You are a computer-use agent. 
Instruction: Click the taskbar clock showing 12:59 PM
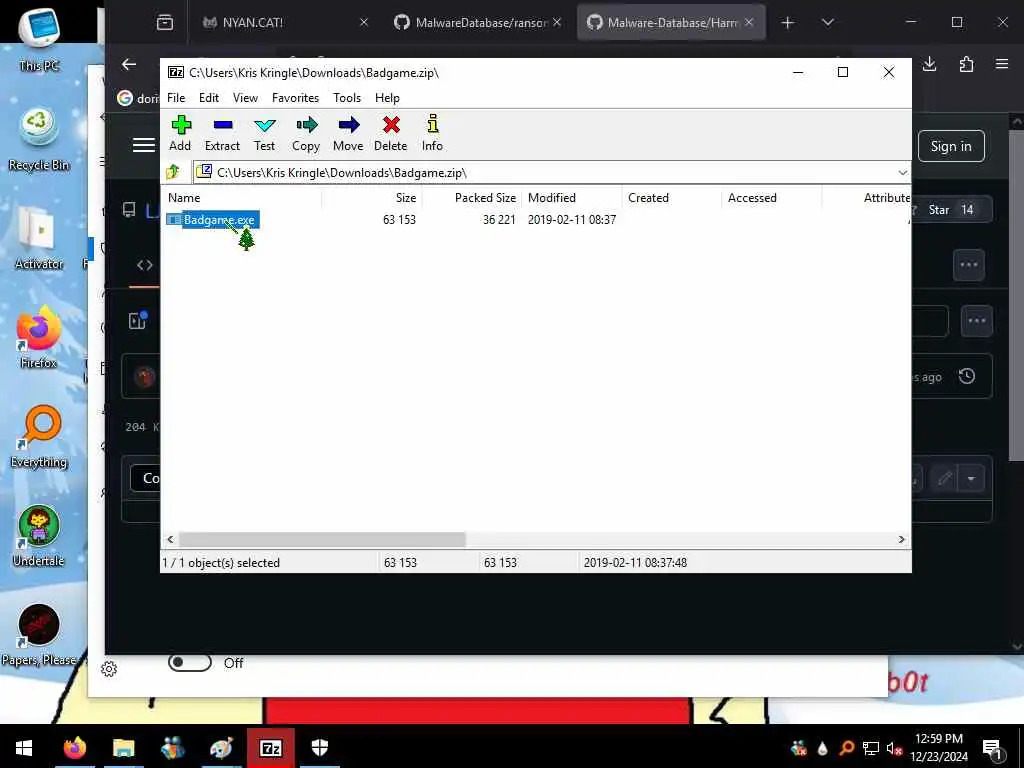click(938, 748)
